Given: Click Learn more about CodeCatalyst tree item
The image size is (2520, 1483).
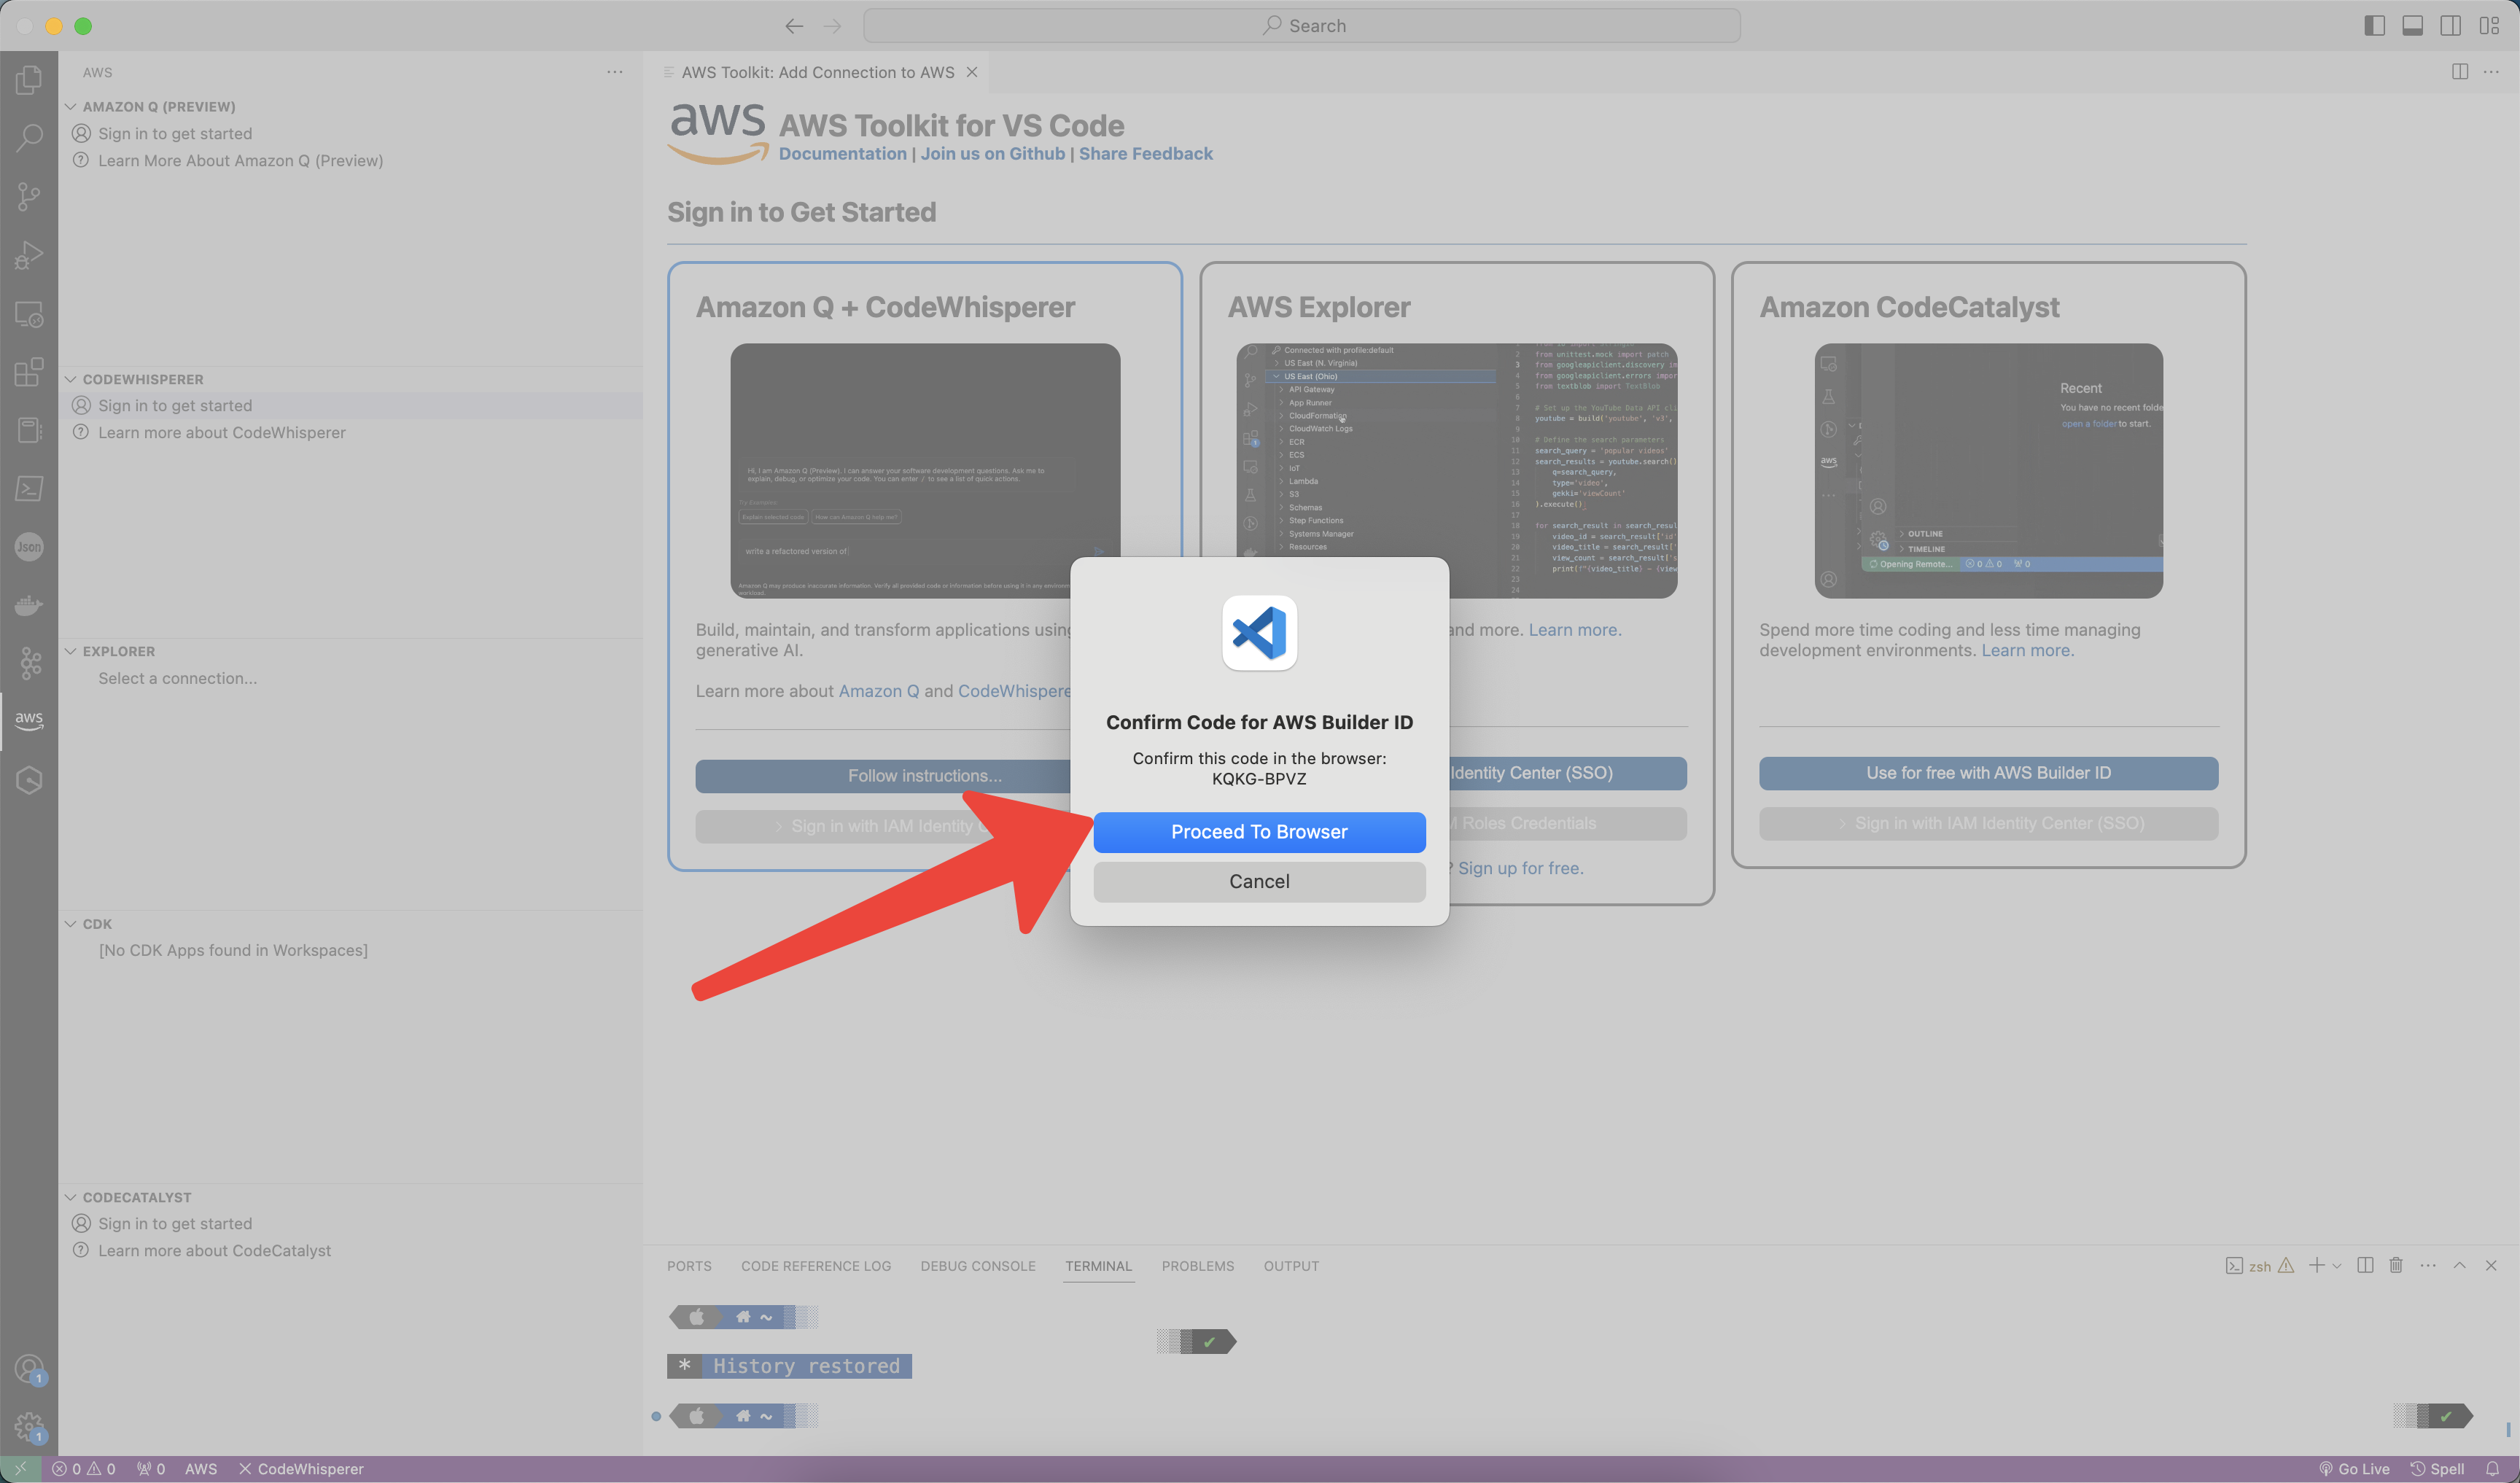Looking at the screenshot, I should [214, 1251].
